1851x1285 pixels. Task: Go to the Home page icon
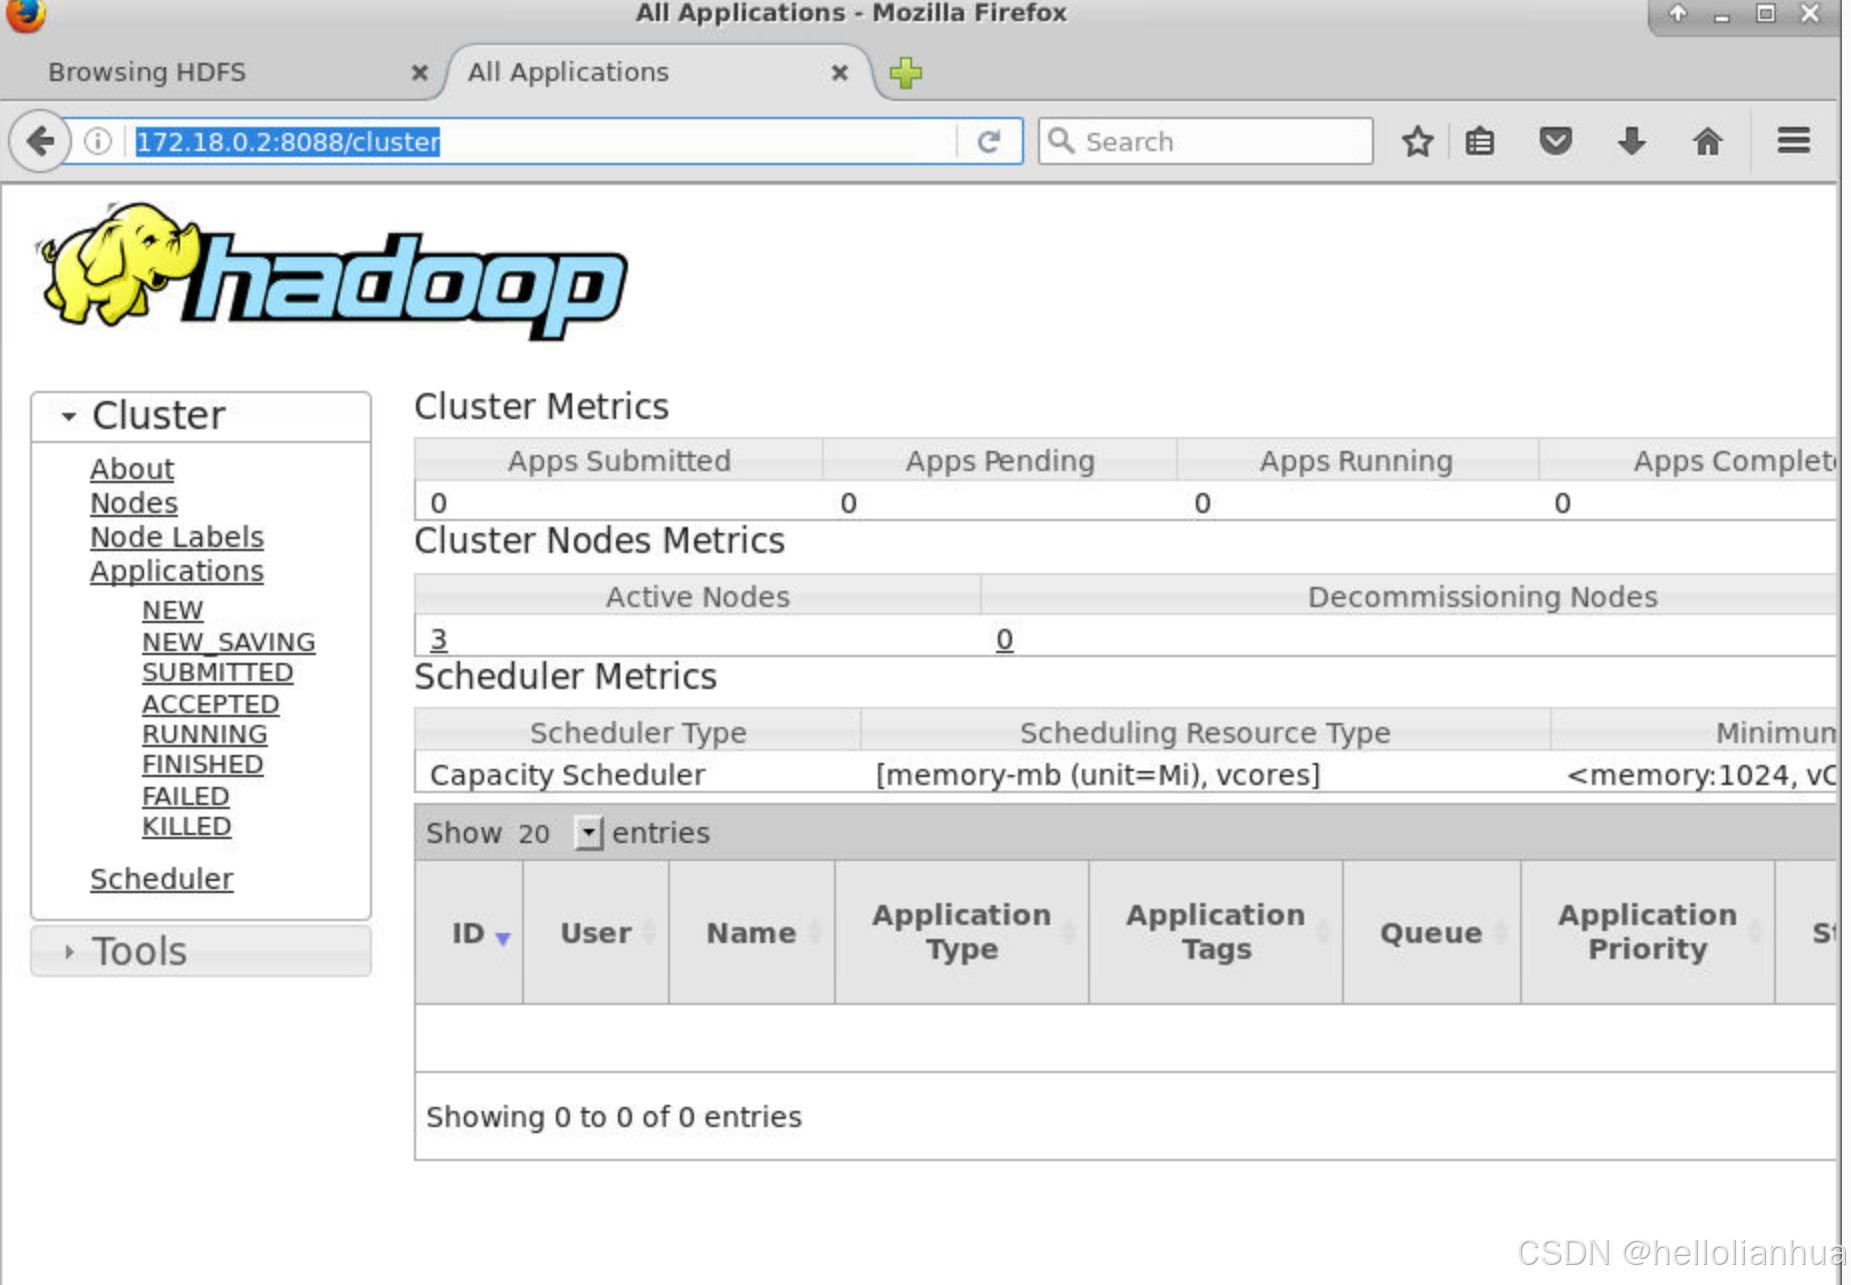tap(1708, 141)
